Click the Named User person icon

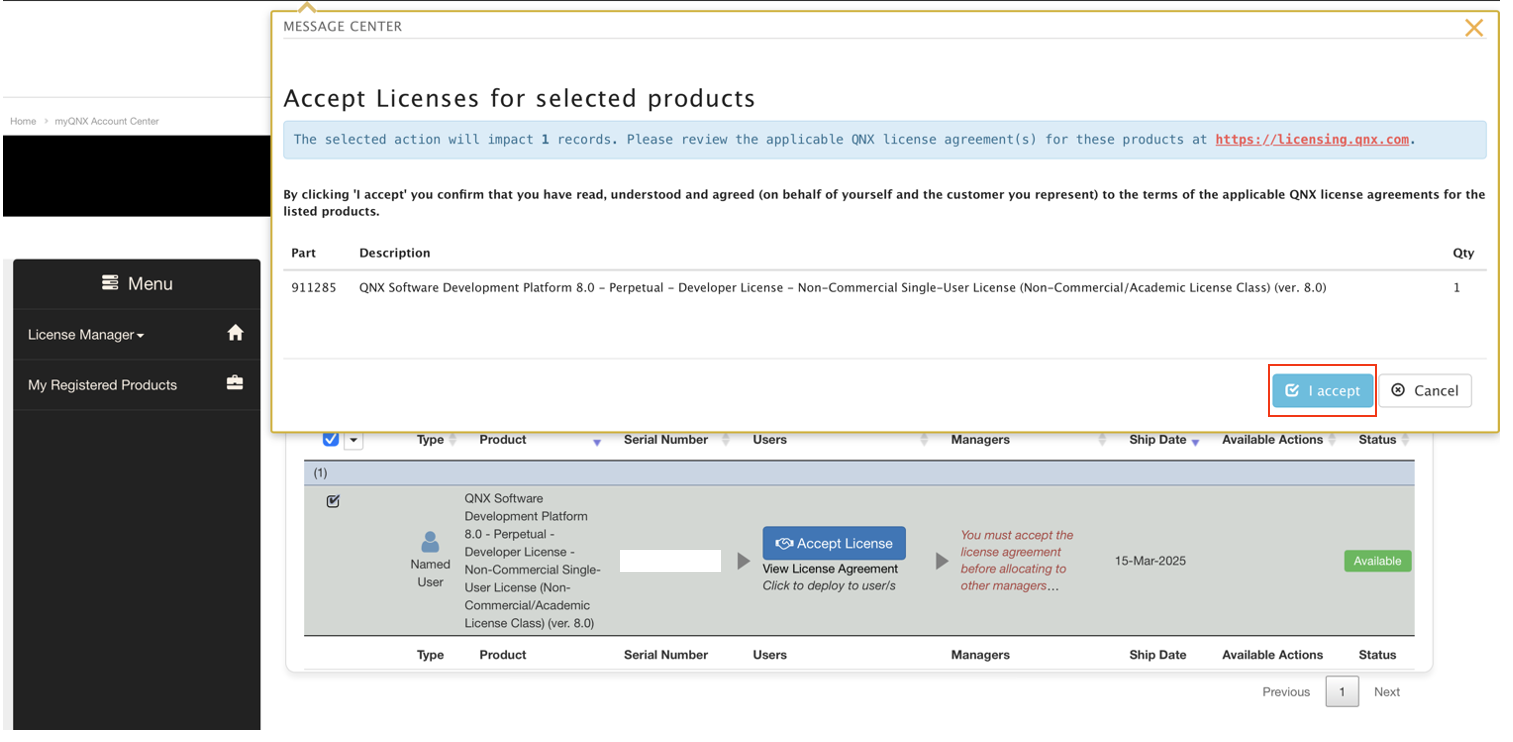tap(430, 542)
